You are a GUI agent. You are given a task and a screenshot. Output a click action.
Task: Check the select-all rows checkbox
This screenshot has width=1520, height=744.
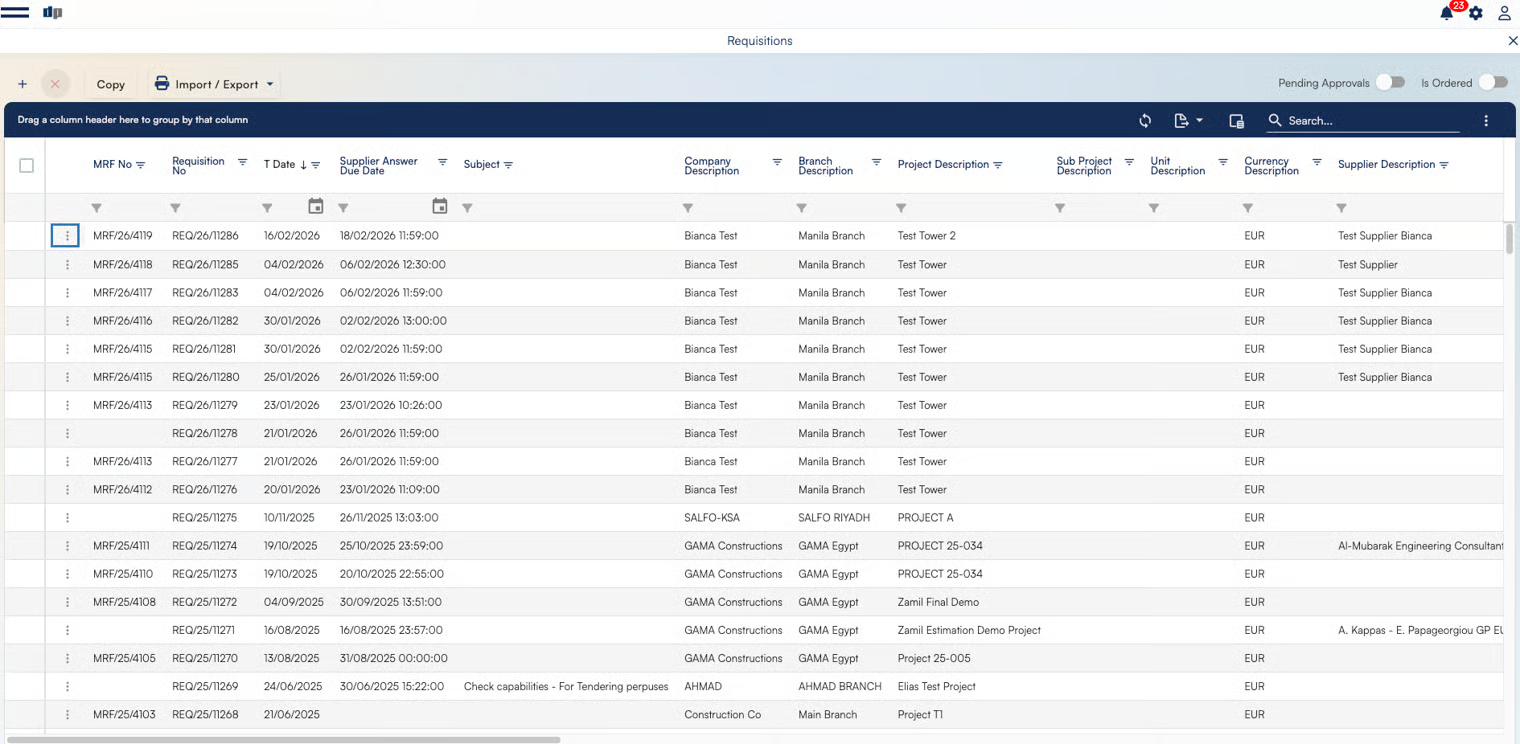[27, 165]
